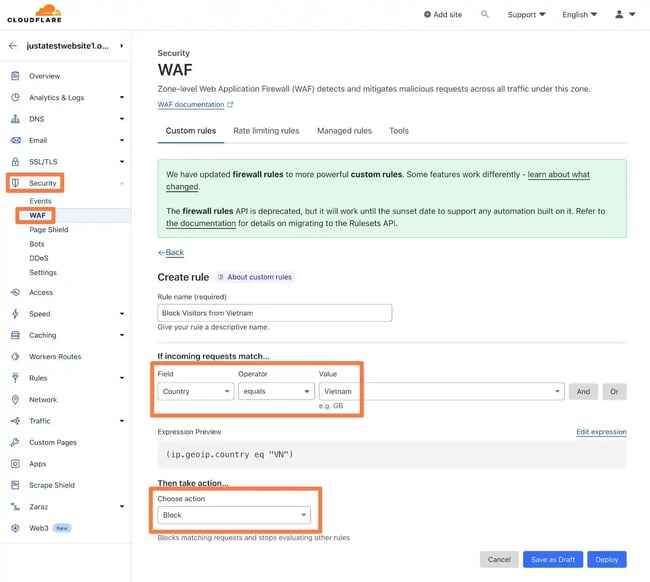Image resolution: width=650 pixels, height=582 pixels.
Task: Add an And condition
Action: tap(583, 392)
